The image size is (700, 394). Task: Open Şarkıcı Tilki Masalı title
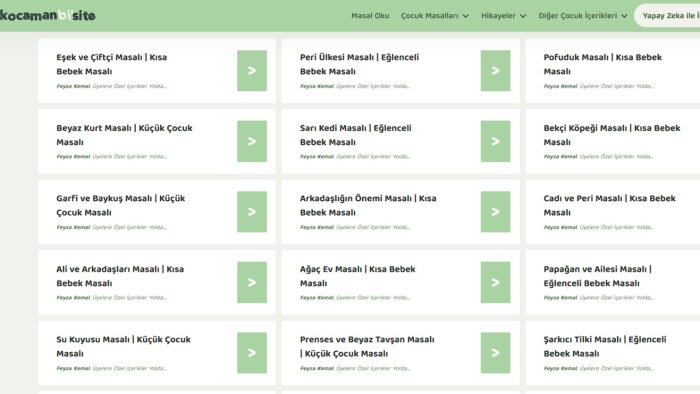605,346
